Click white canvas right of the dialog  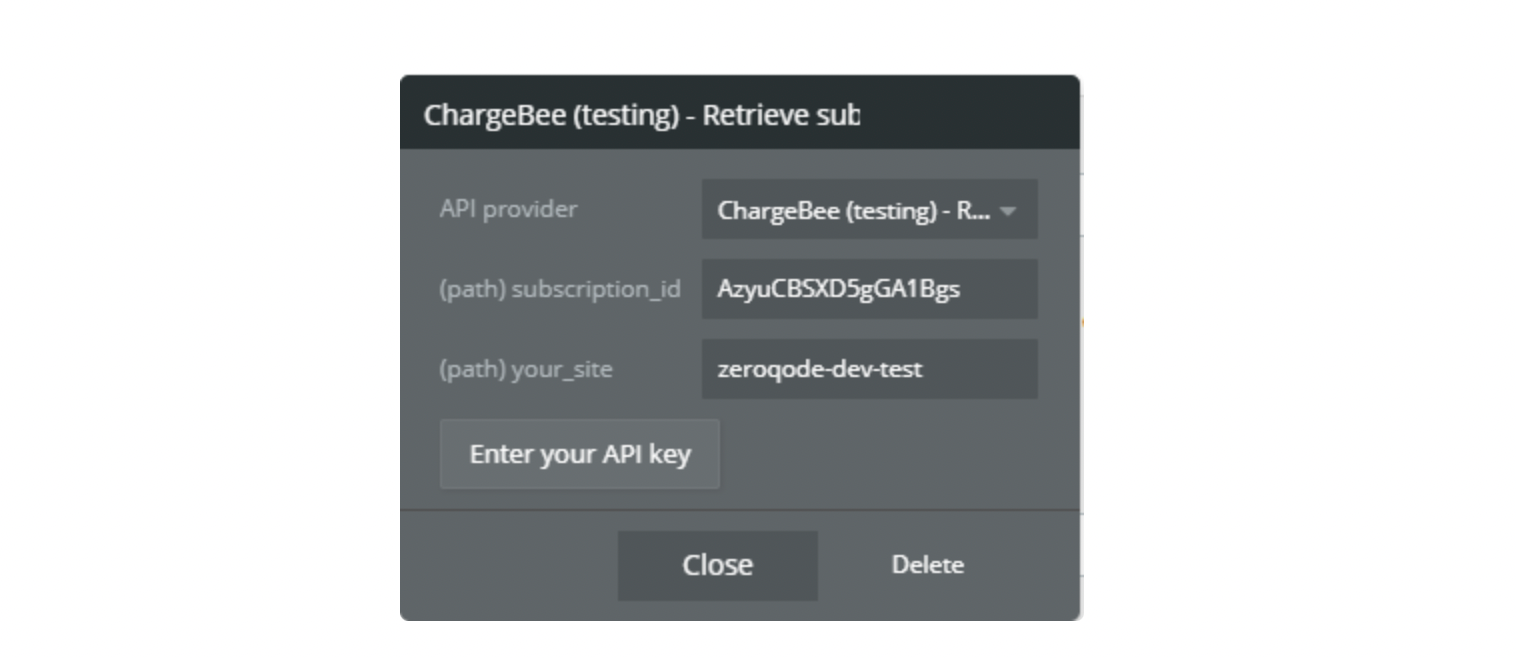(x=1300, y=330)
